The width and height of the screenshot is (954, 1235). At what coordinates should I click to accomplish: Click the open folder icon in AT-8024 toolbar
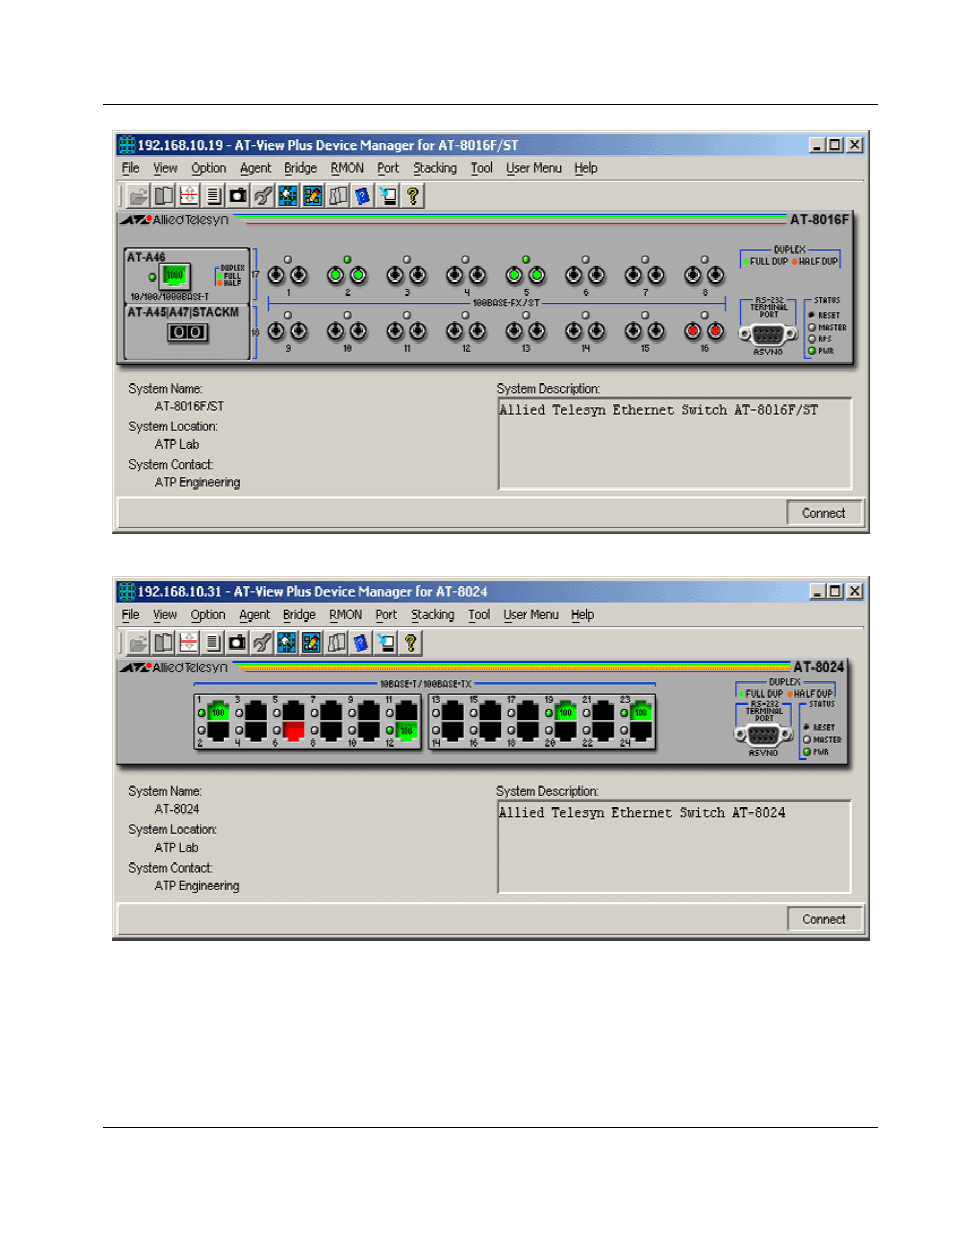click(138, 643)
